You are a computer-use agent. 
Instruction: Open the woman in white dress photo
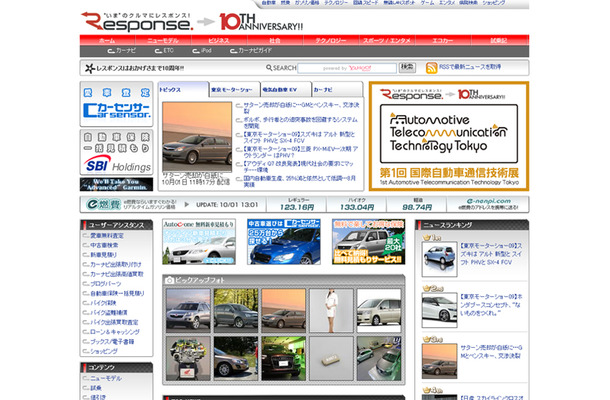(x=331, y=311)
